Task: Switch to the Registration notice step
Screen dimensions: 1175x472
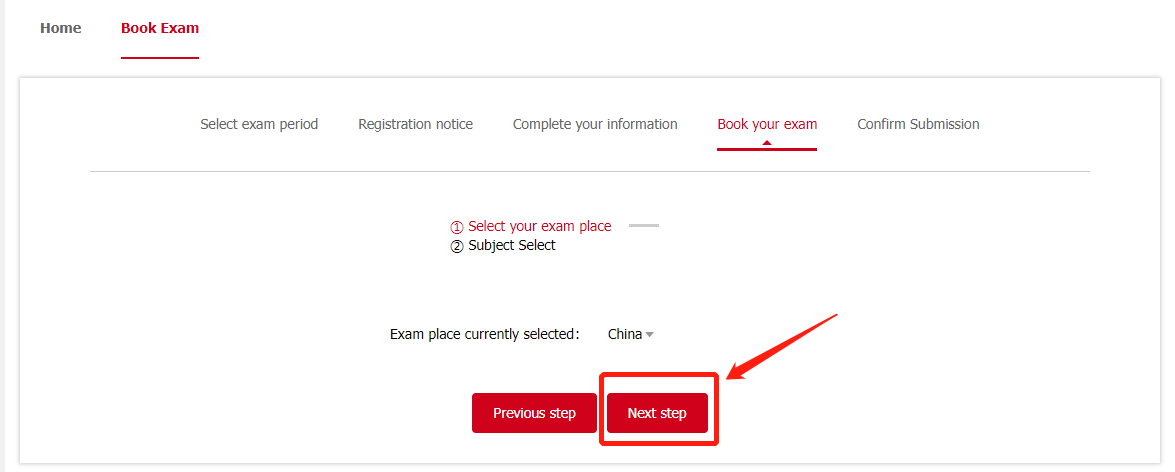Action: [x=415, y=124]
